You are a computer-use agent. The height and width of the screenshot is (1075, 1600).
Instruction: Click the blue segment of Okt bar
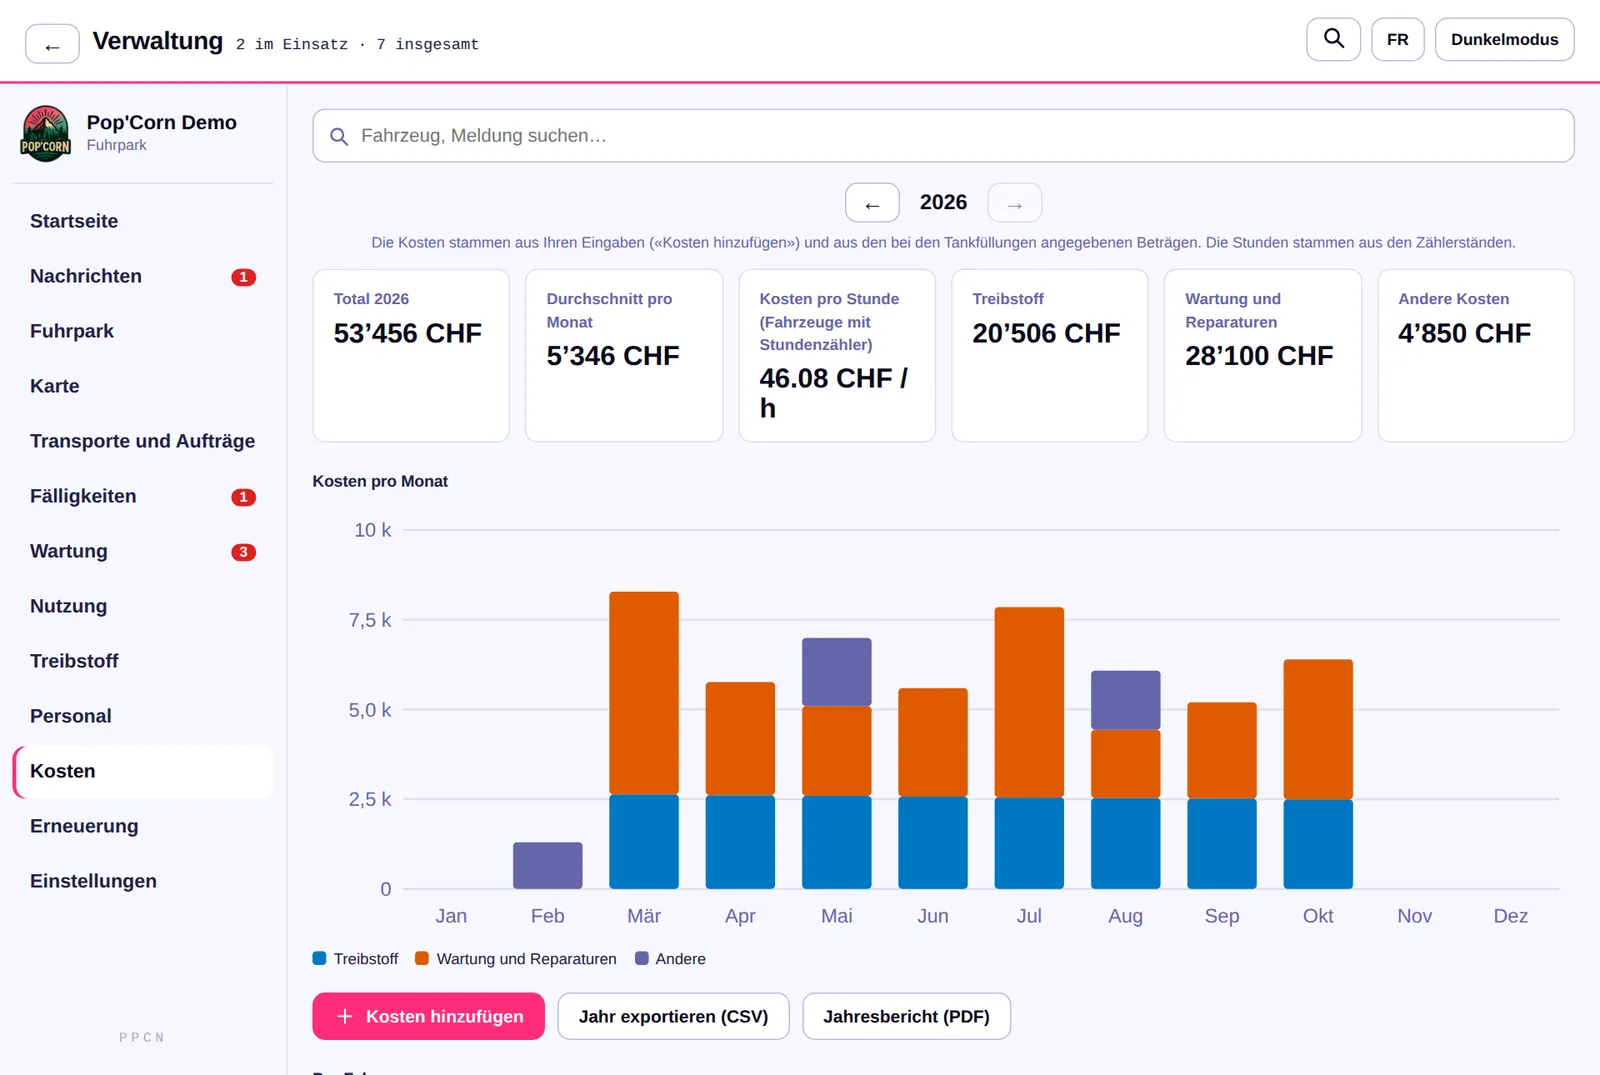[x=1318, y=844]
